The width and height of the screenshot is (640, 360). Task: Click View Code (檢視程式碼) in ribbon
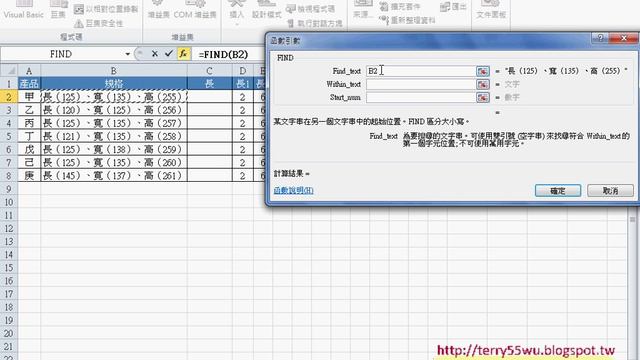tap(310, 9)
